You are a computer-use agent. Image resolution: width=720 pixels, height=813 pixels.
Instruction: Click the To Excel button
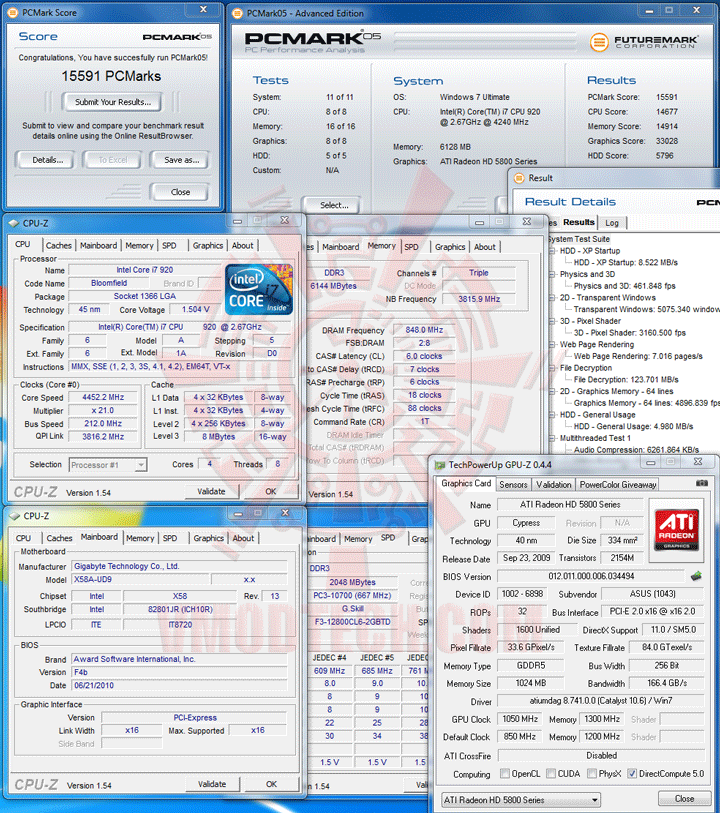pyautogui.click(x=113, y=160)
